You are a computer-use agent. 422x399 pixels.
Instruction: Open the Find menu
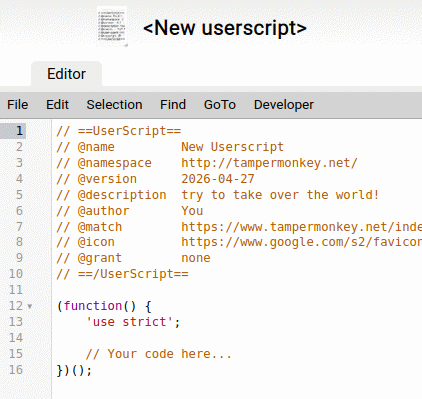(x=173, y=105)
